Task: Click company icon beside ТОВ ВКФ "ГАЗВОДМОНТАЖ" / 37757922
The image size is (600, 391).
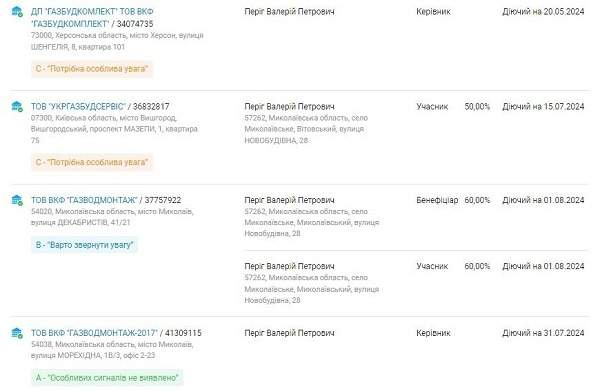Action: pos(17,200)
